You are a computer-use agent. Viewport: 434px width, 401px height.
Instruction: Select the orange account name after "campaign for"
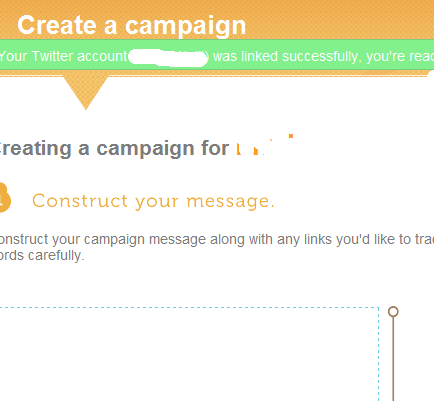254,148
